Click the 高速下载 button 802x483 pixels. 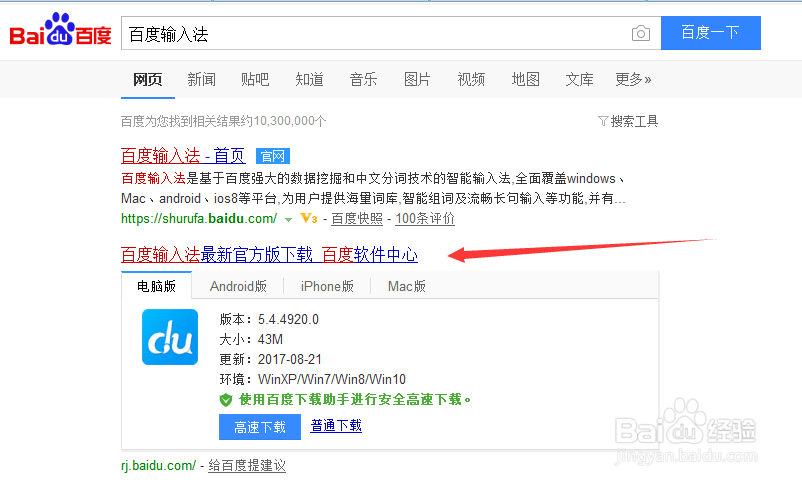(x=260, y=427)
